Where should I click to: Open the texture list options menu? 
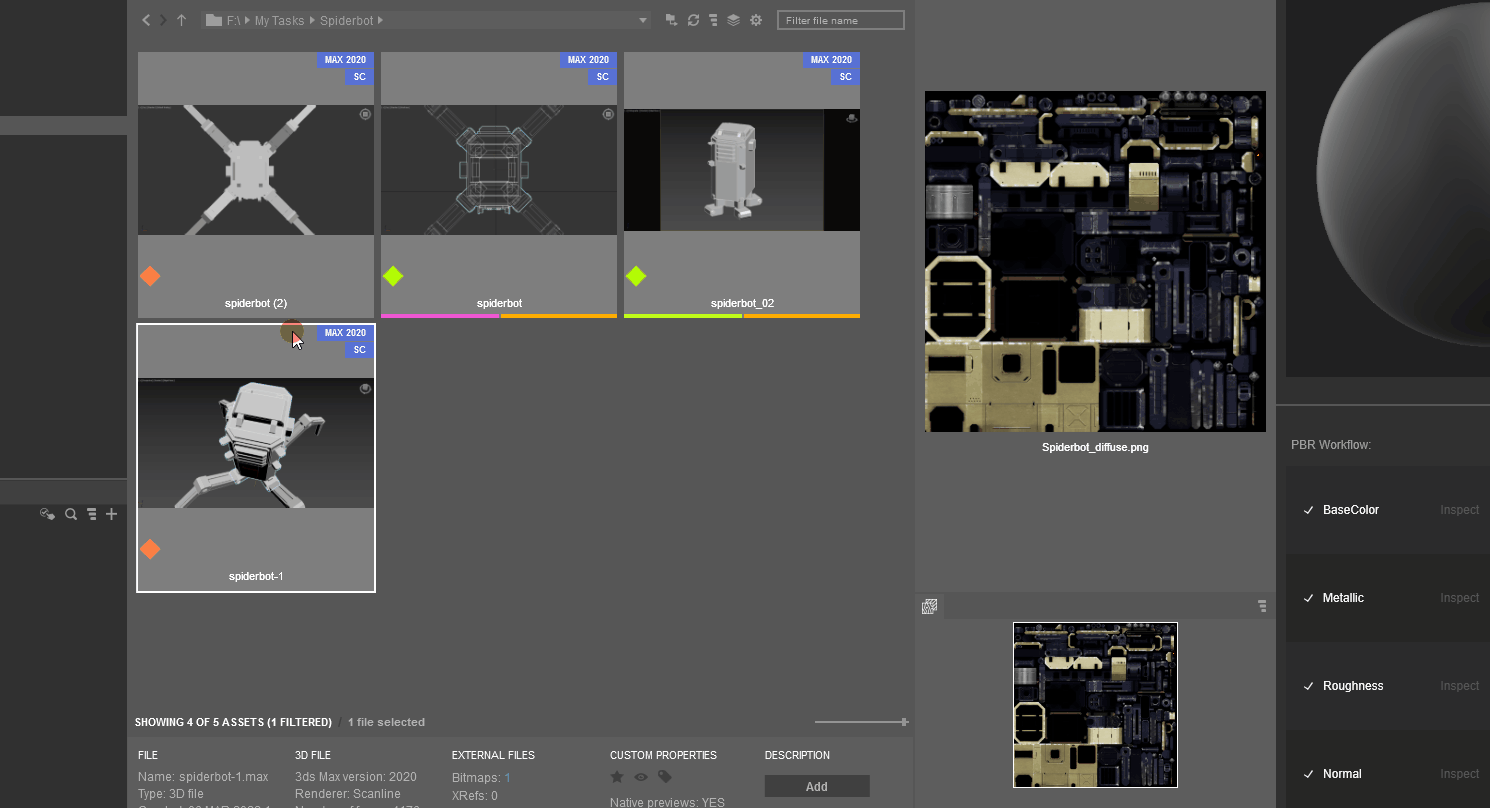pos(1262,606)
